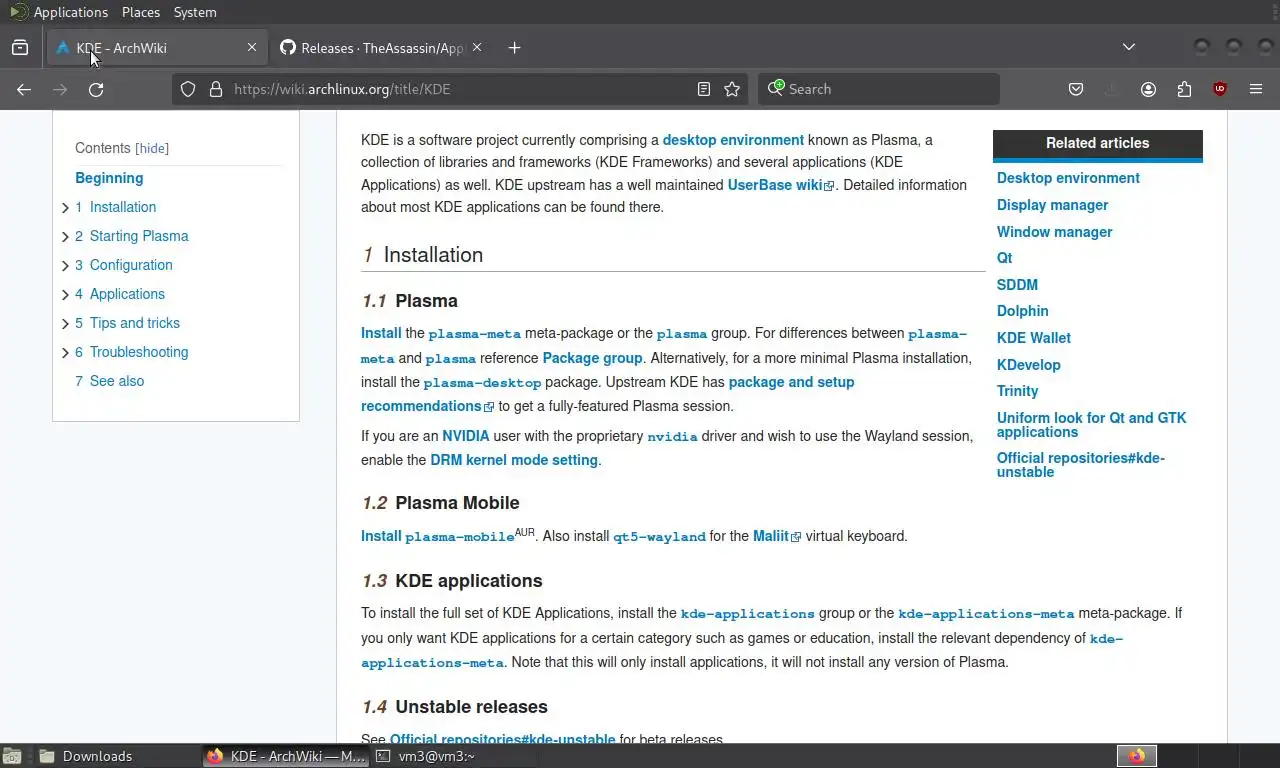Close the Releases GitHub tab

click(x=477, y=47)
